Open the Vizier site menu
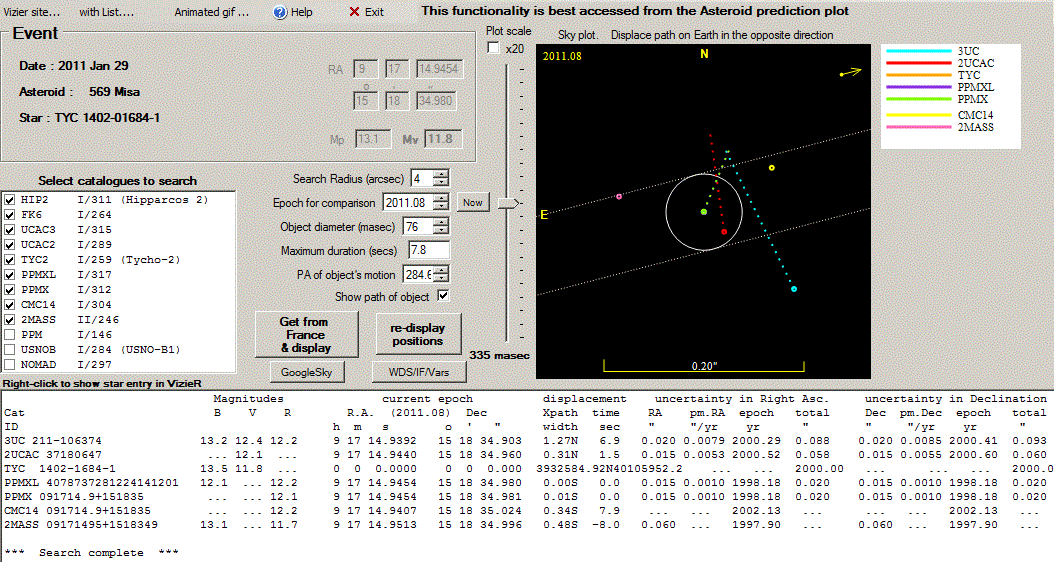The image size is (1054, 562). [x=32, y=12]
